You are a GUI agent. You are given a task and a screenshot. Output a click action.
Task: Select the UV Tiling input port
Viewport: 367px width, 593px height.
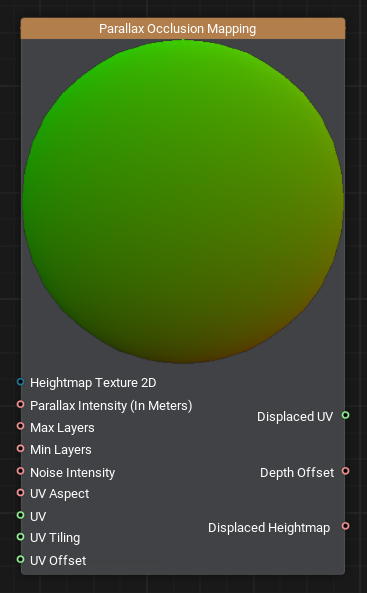pos(20,537)
